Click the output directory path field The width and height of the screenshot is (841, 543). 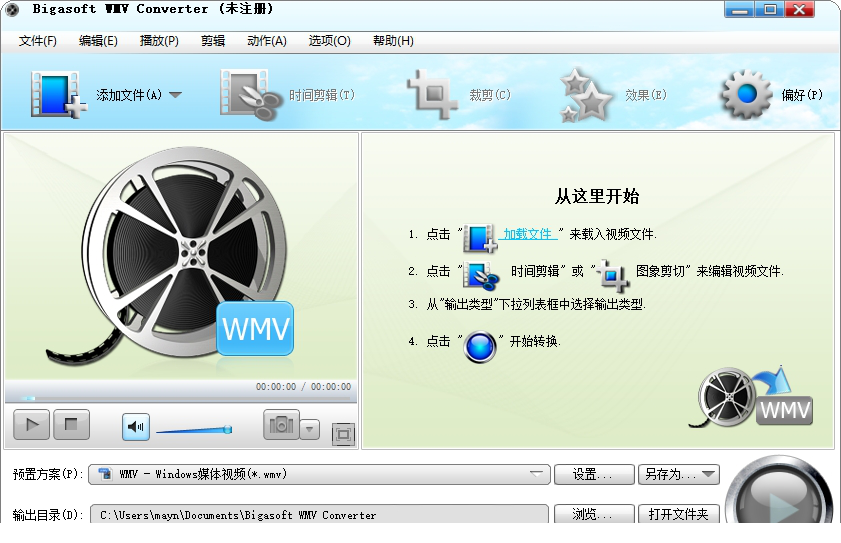click(x=319, y=515)
